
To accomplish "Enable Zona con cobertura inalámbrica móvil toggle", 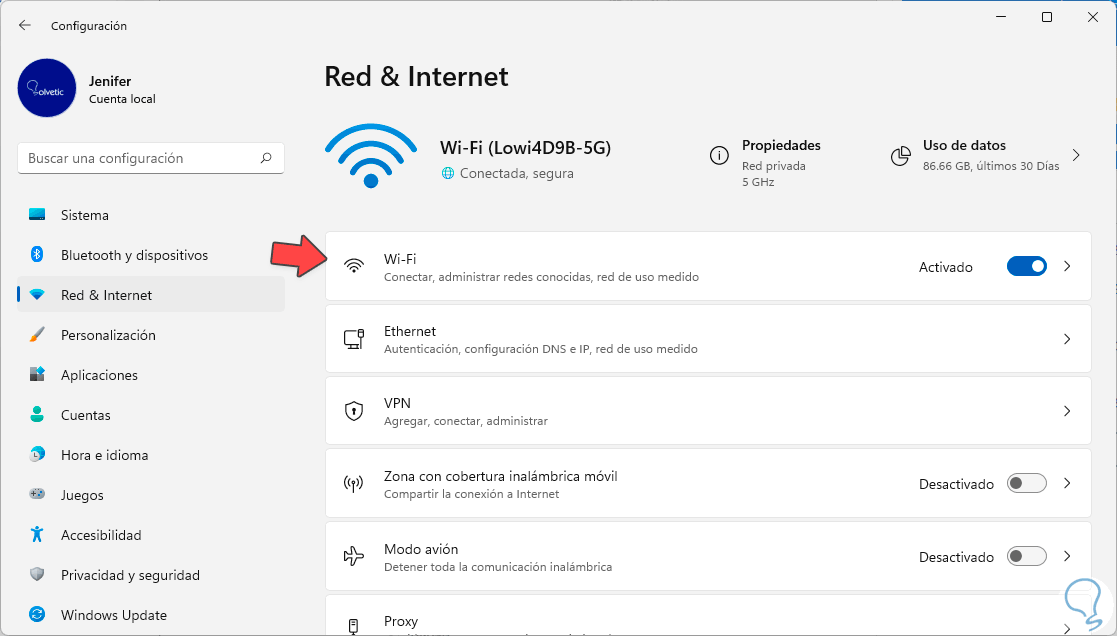I will pos(1026,484).
